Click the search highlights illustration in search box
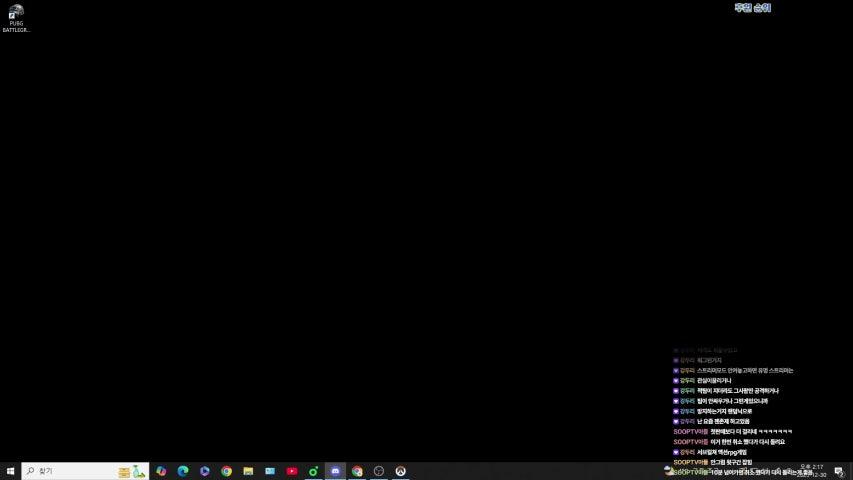 click(132, 471)
